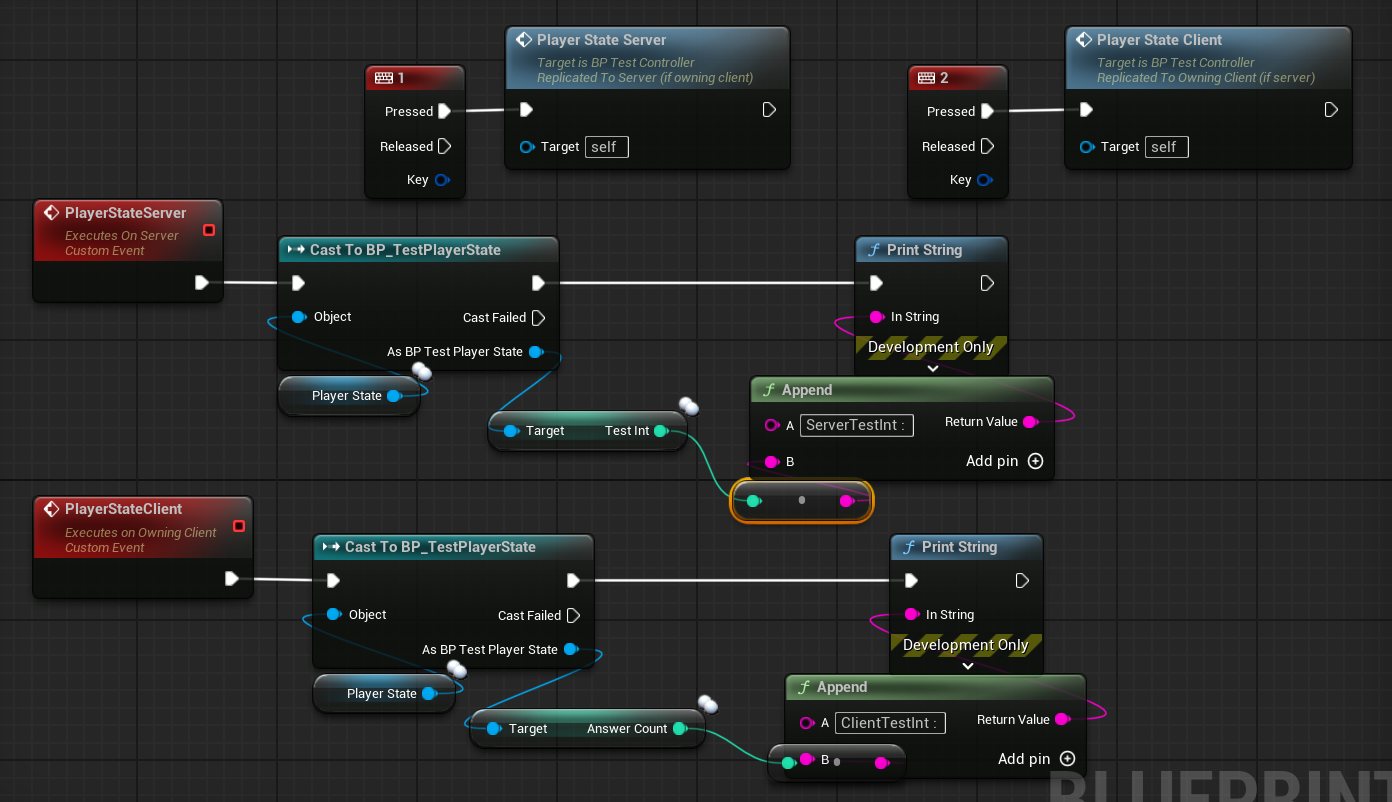Click the Pressed exec pin on key 2 node
1392x802 pixels.
(987, 111)
